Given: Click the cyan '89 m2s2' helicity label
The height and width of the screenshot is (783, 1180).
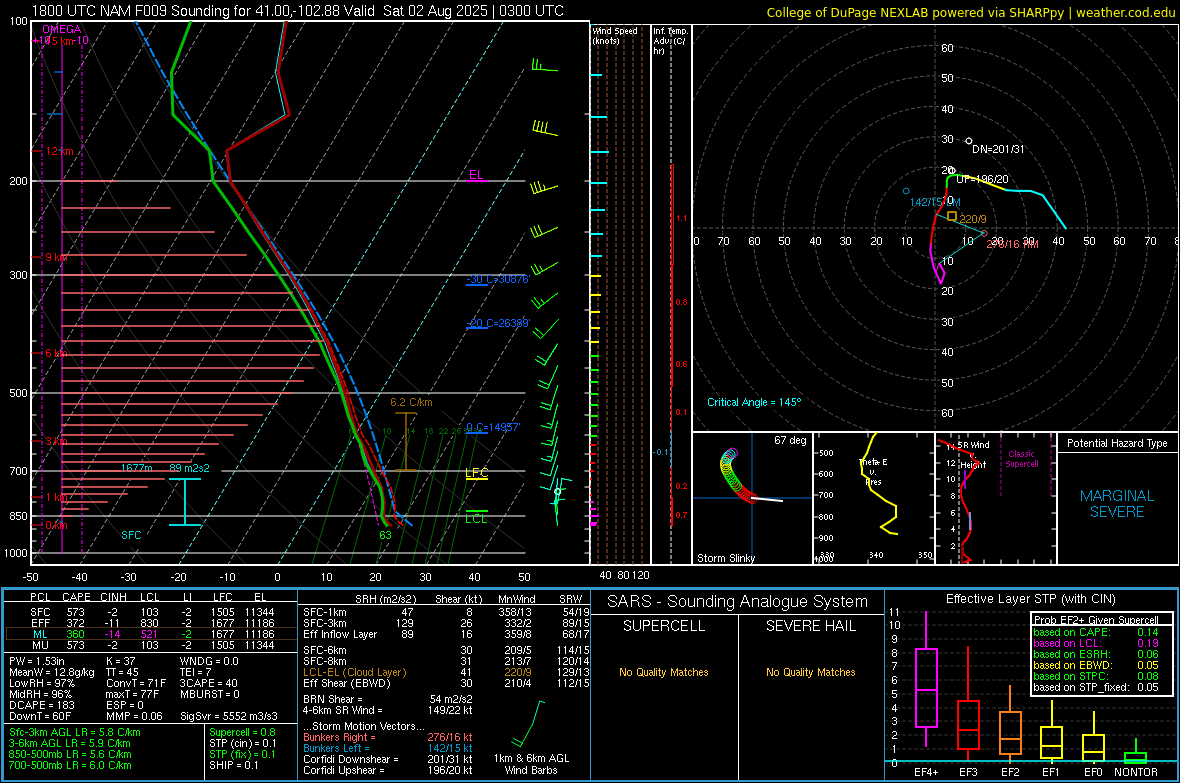Looking at the screenshot, I should [x=189, y=468].
